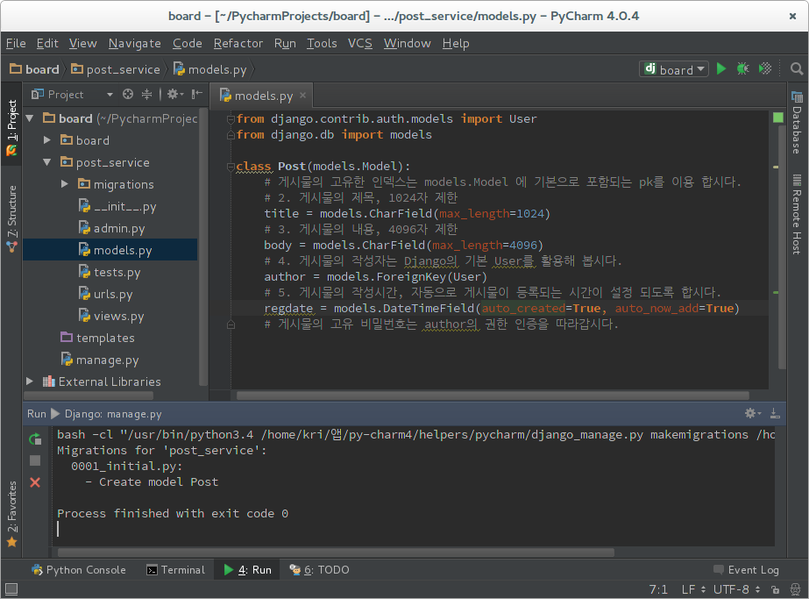Image resolution: width=809 pixels, height=599 pixels.
Task: Open the 7: Structure tool window
Action: coord(12,219)
